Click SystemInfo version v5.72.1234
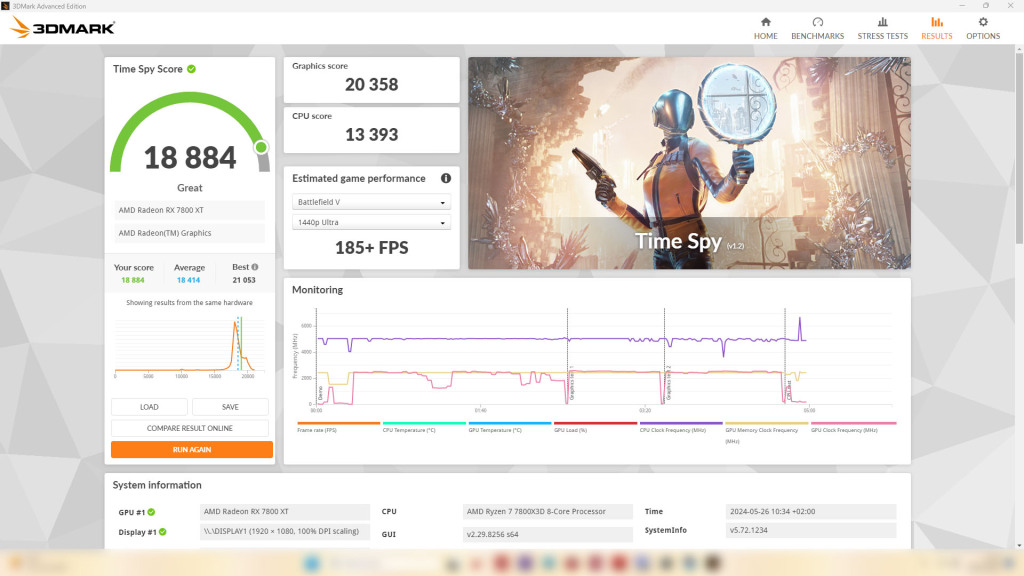Screen dimensions: 1024x576 coord(810,530)
